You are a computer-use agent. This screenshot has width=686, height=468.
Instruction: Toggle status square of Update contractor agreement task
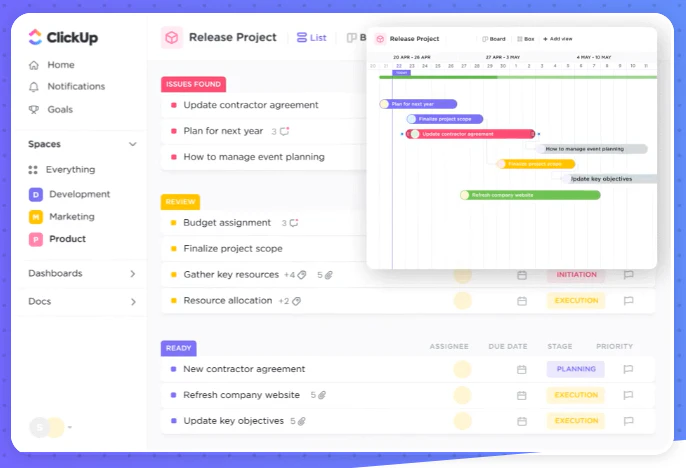click(174, 105)
